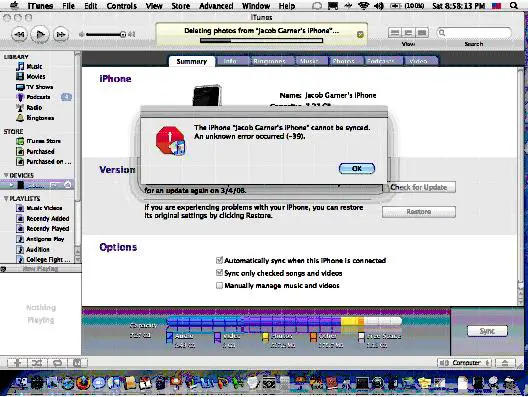Viewport: 528px width, 397px height.
Task: Toggle shuffle at the window bottom
Action: (37, 363)
